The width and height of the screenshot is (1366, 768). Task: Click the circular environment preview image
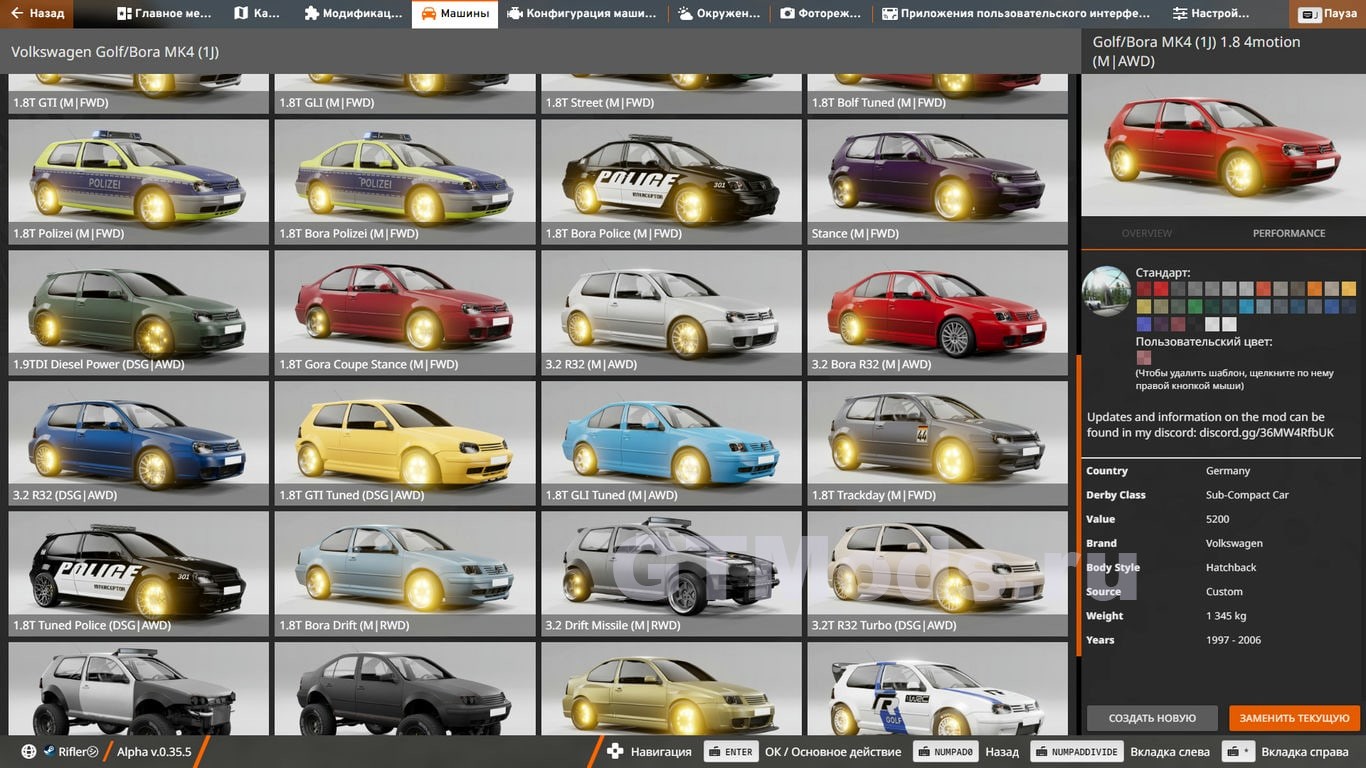pos(1107,291)
